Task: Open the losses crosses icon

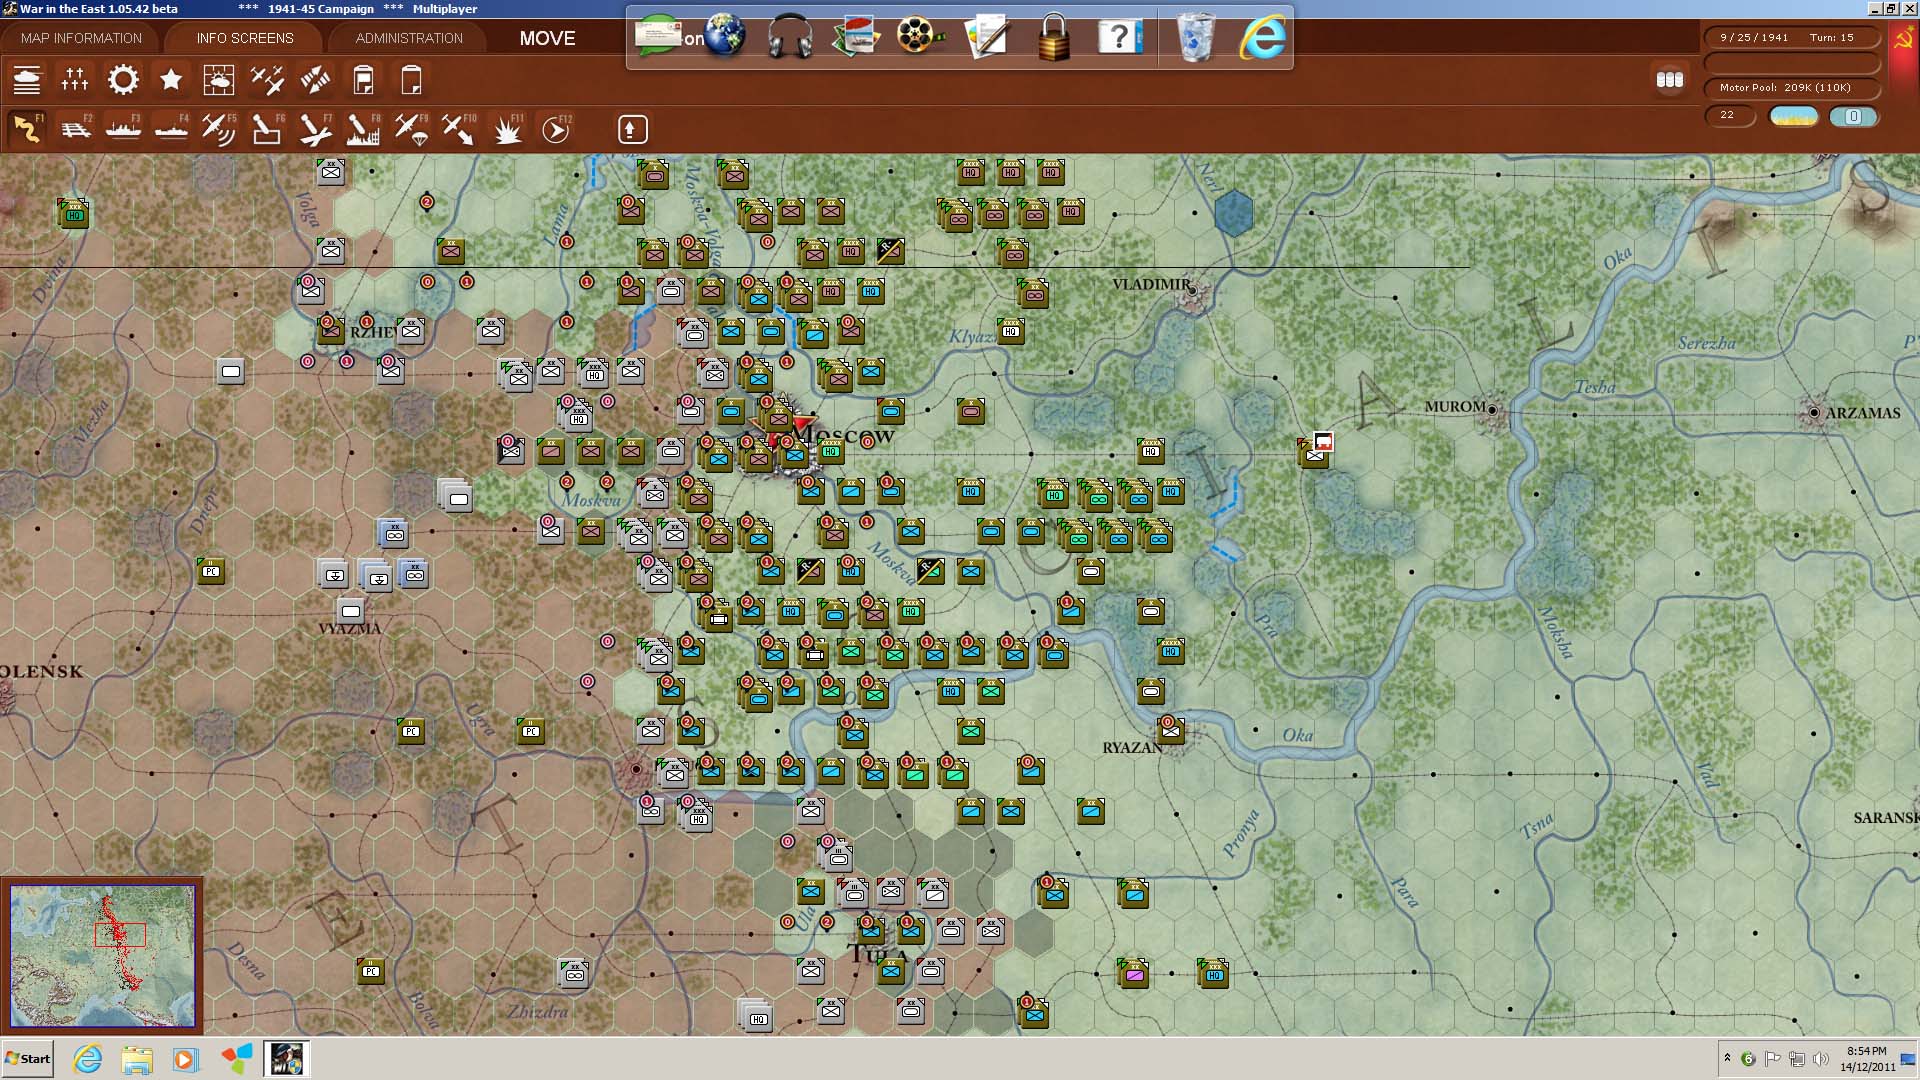Action: pos(75,80)
